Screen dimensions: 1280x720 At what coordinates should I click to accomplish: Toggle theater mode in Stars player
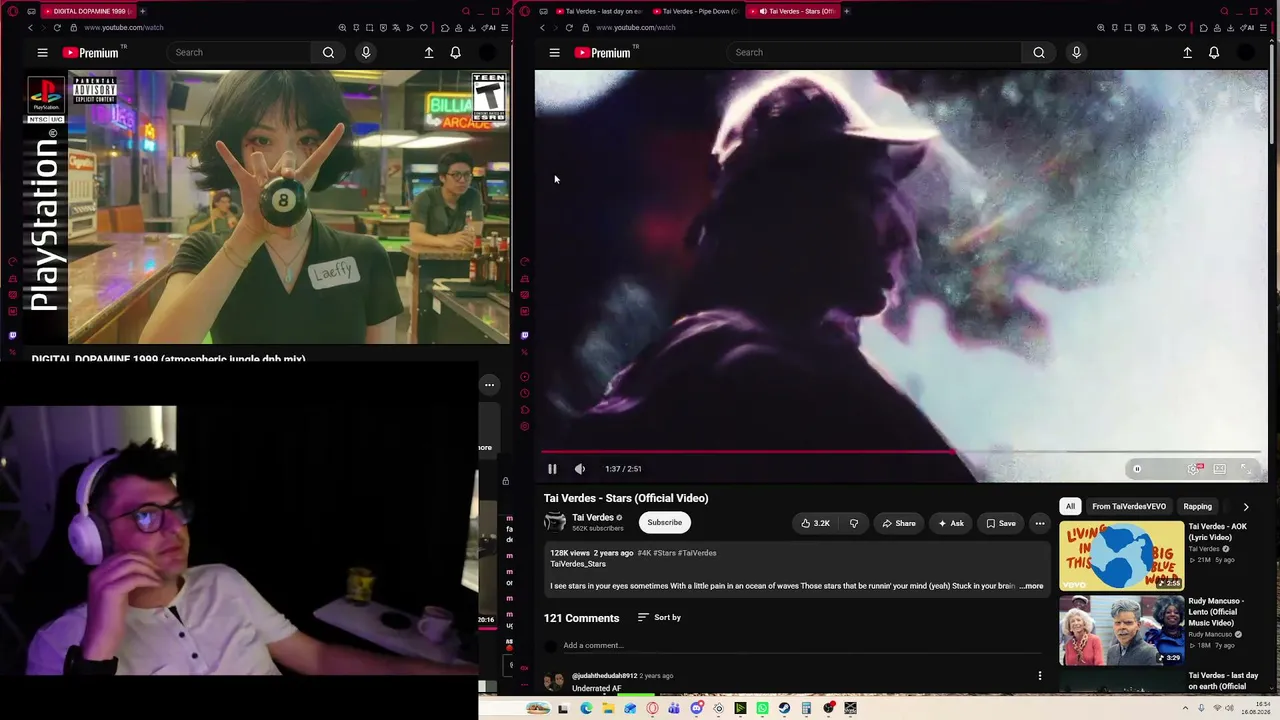1219,469
